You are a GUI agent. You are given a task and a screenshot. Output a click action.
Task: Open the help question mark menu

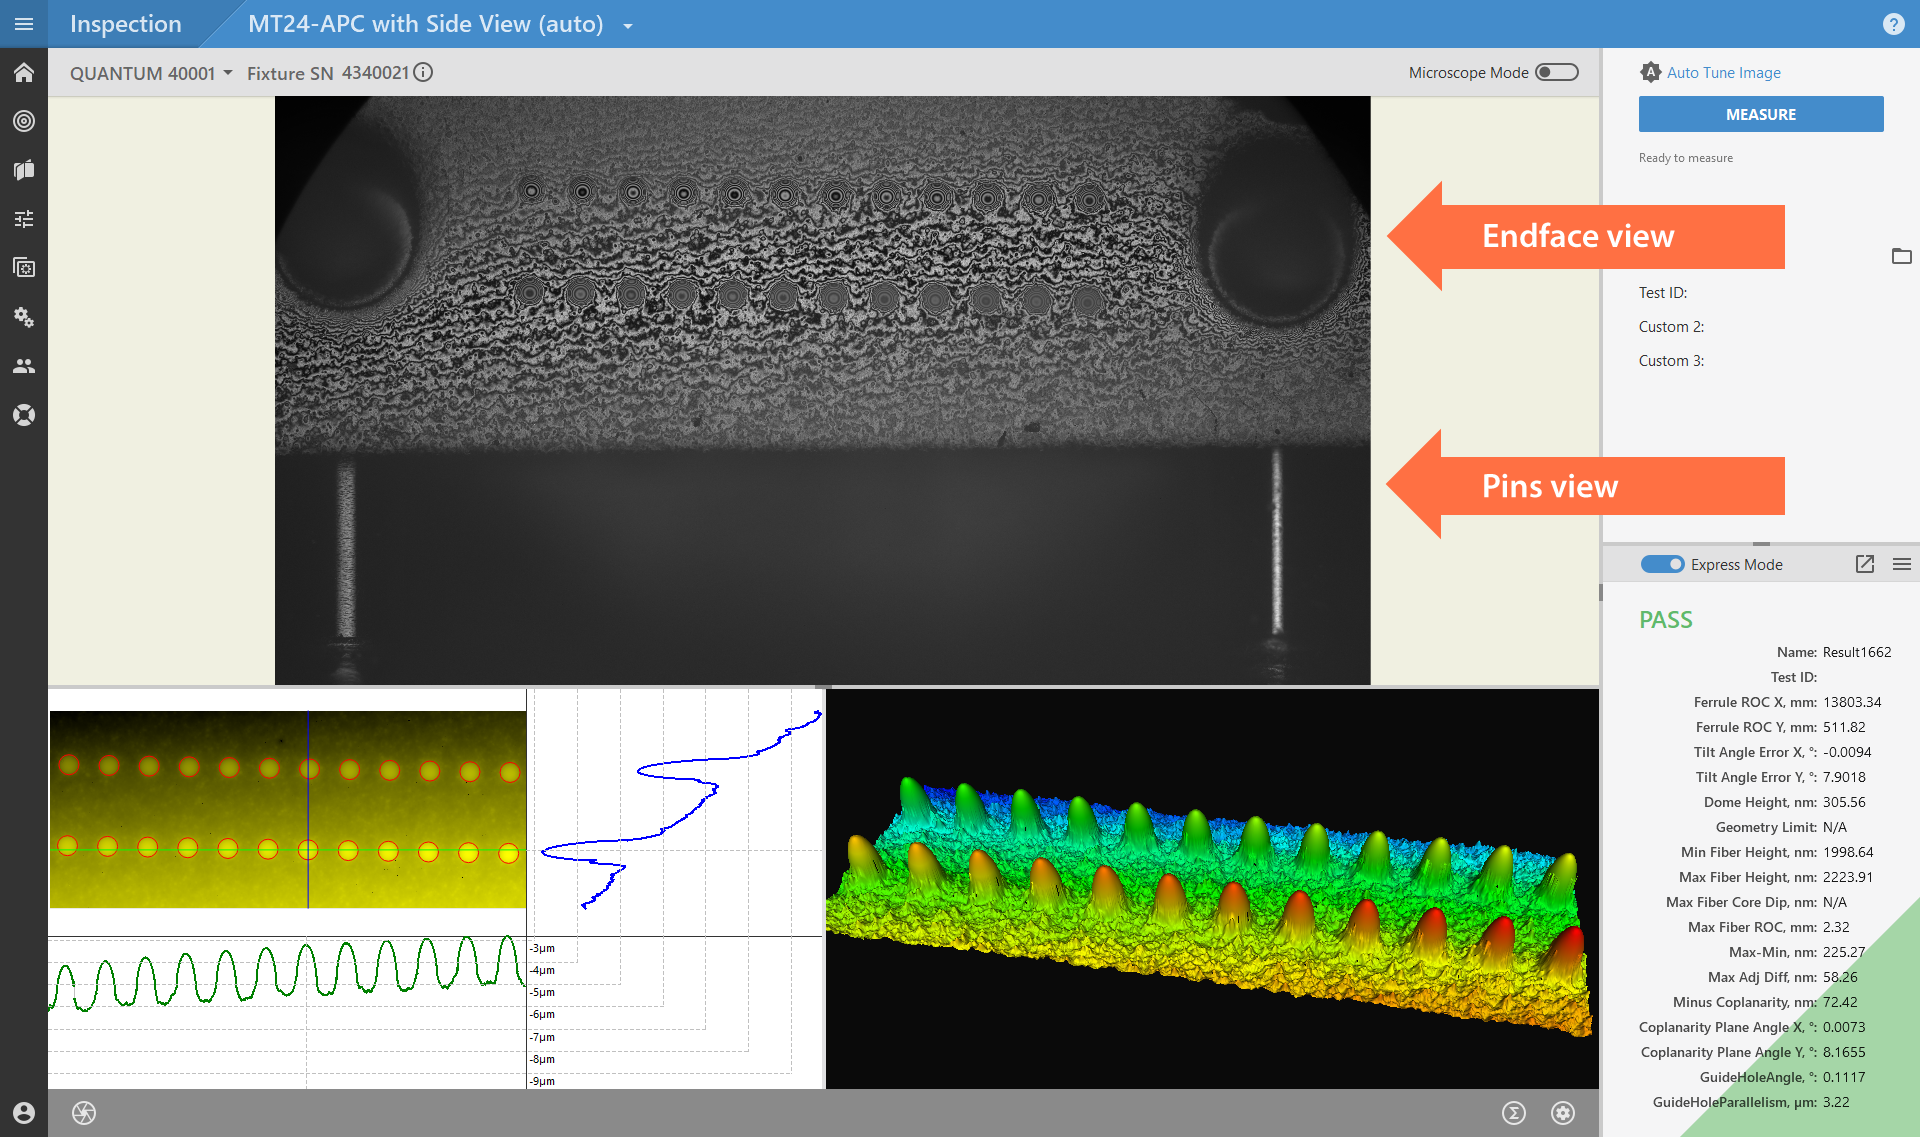pos(1893,24)
